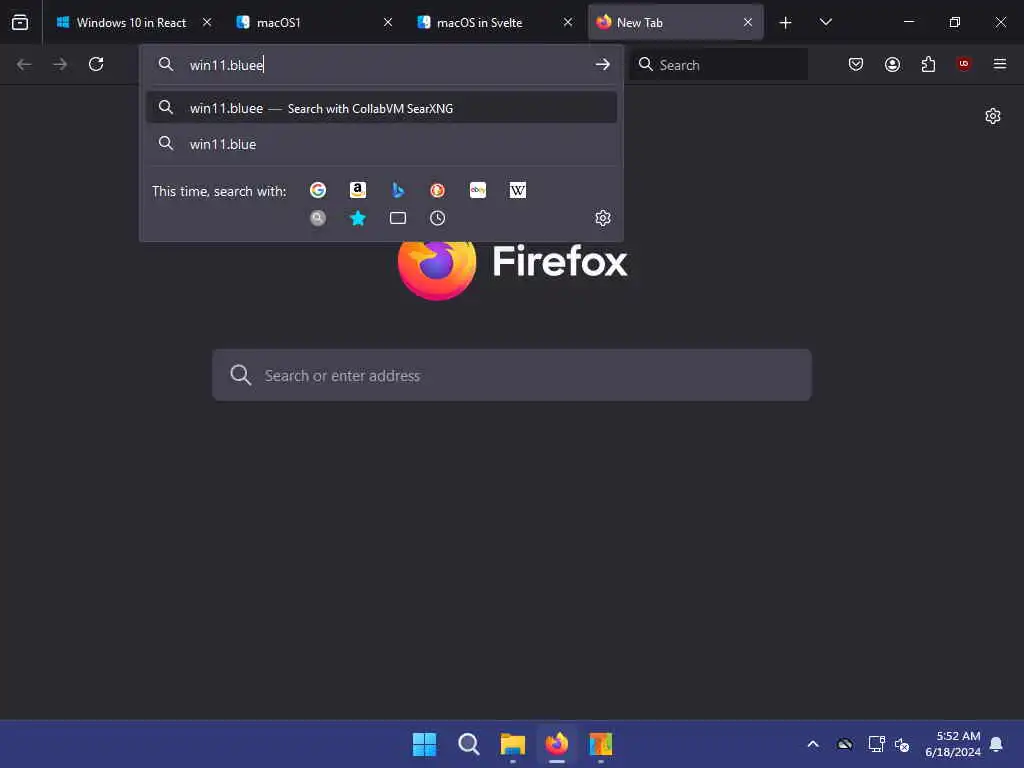Screen dimensions: 1024x768
Task: Open the uBlock Origin extension
Action: click(964, 64)
